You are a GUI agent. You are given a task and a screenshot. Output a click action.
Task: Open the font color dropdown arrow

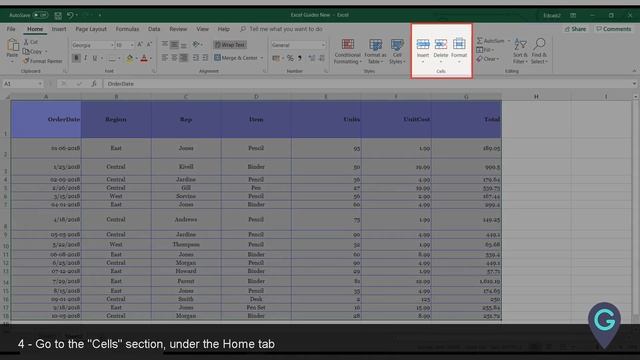[151, 58]
